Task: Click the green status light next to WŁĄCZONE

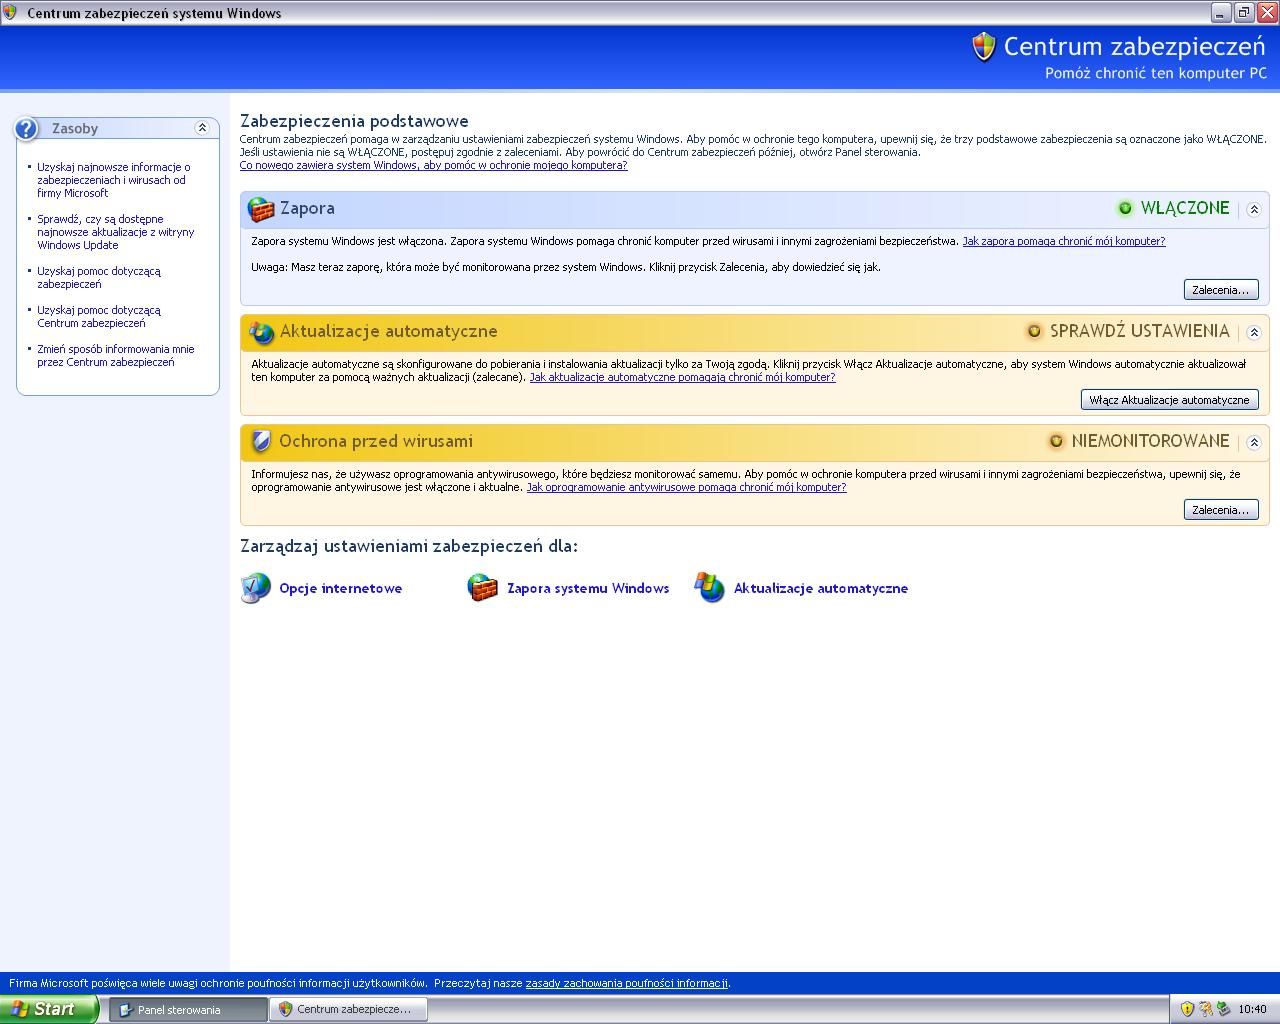Action: click(1125, 208)
